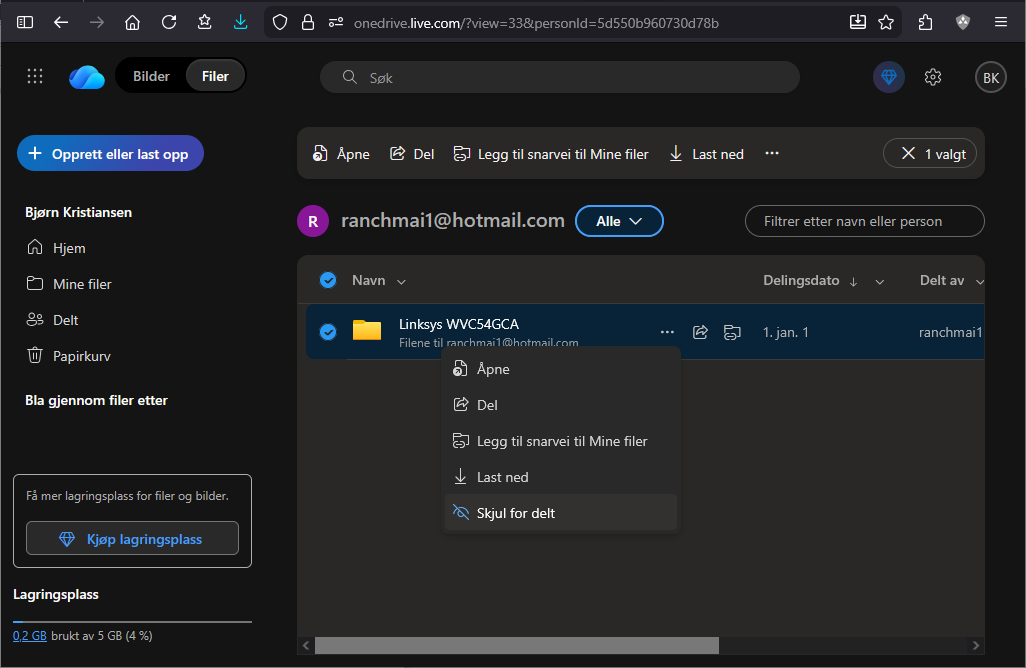Screen dimensions: 1026x668
Task: Switch to the Filer view
Action: pyautogui.click(x=215, y=76)
